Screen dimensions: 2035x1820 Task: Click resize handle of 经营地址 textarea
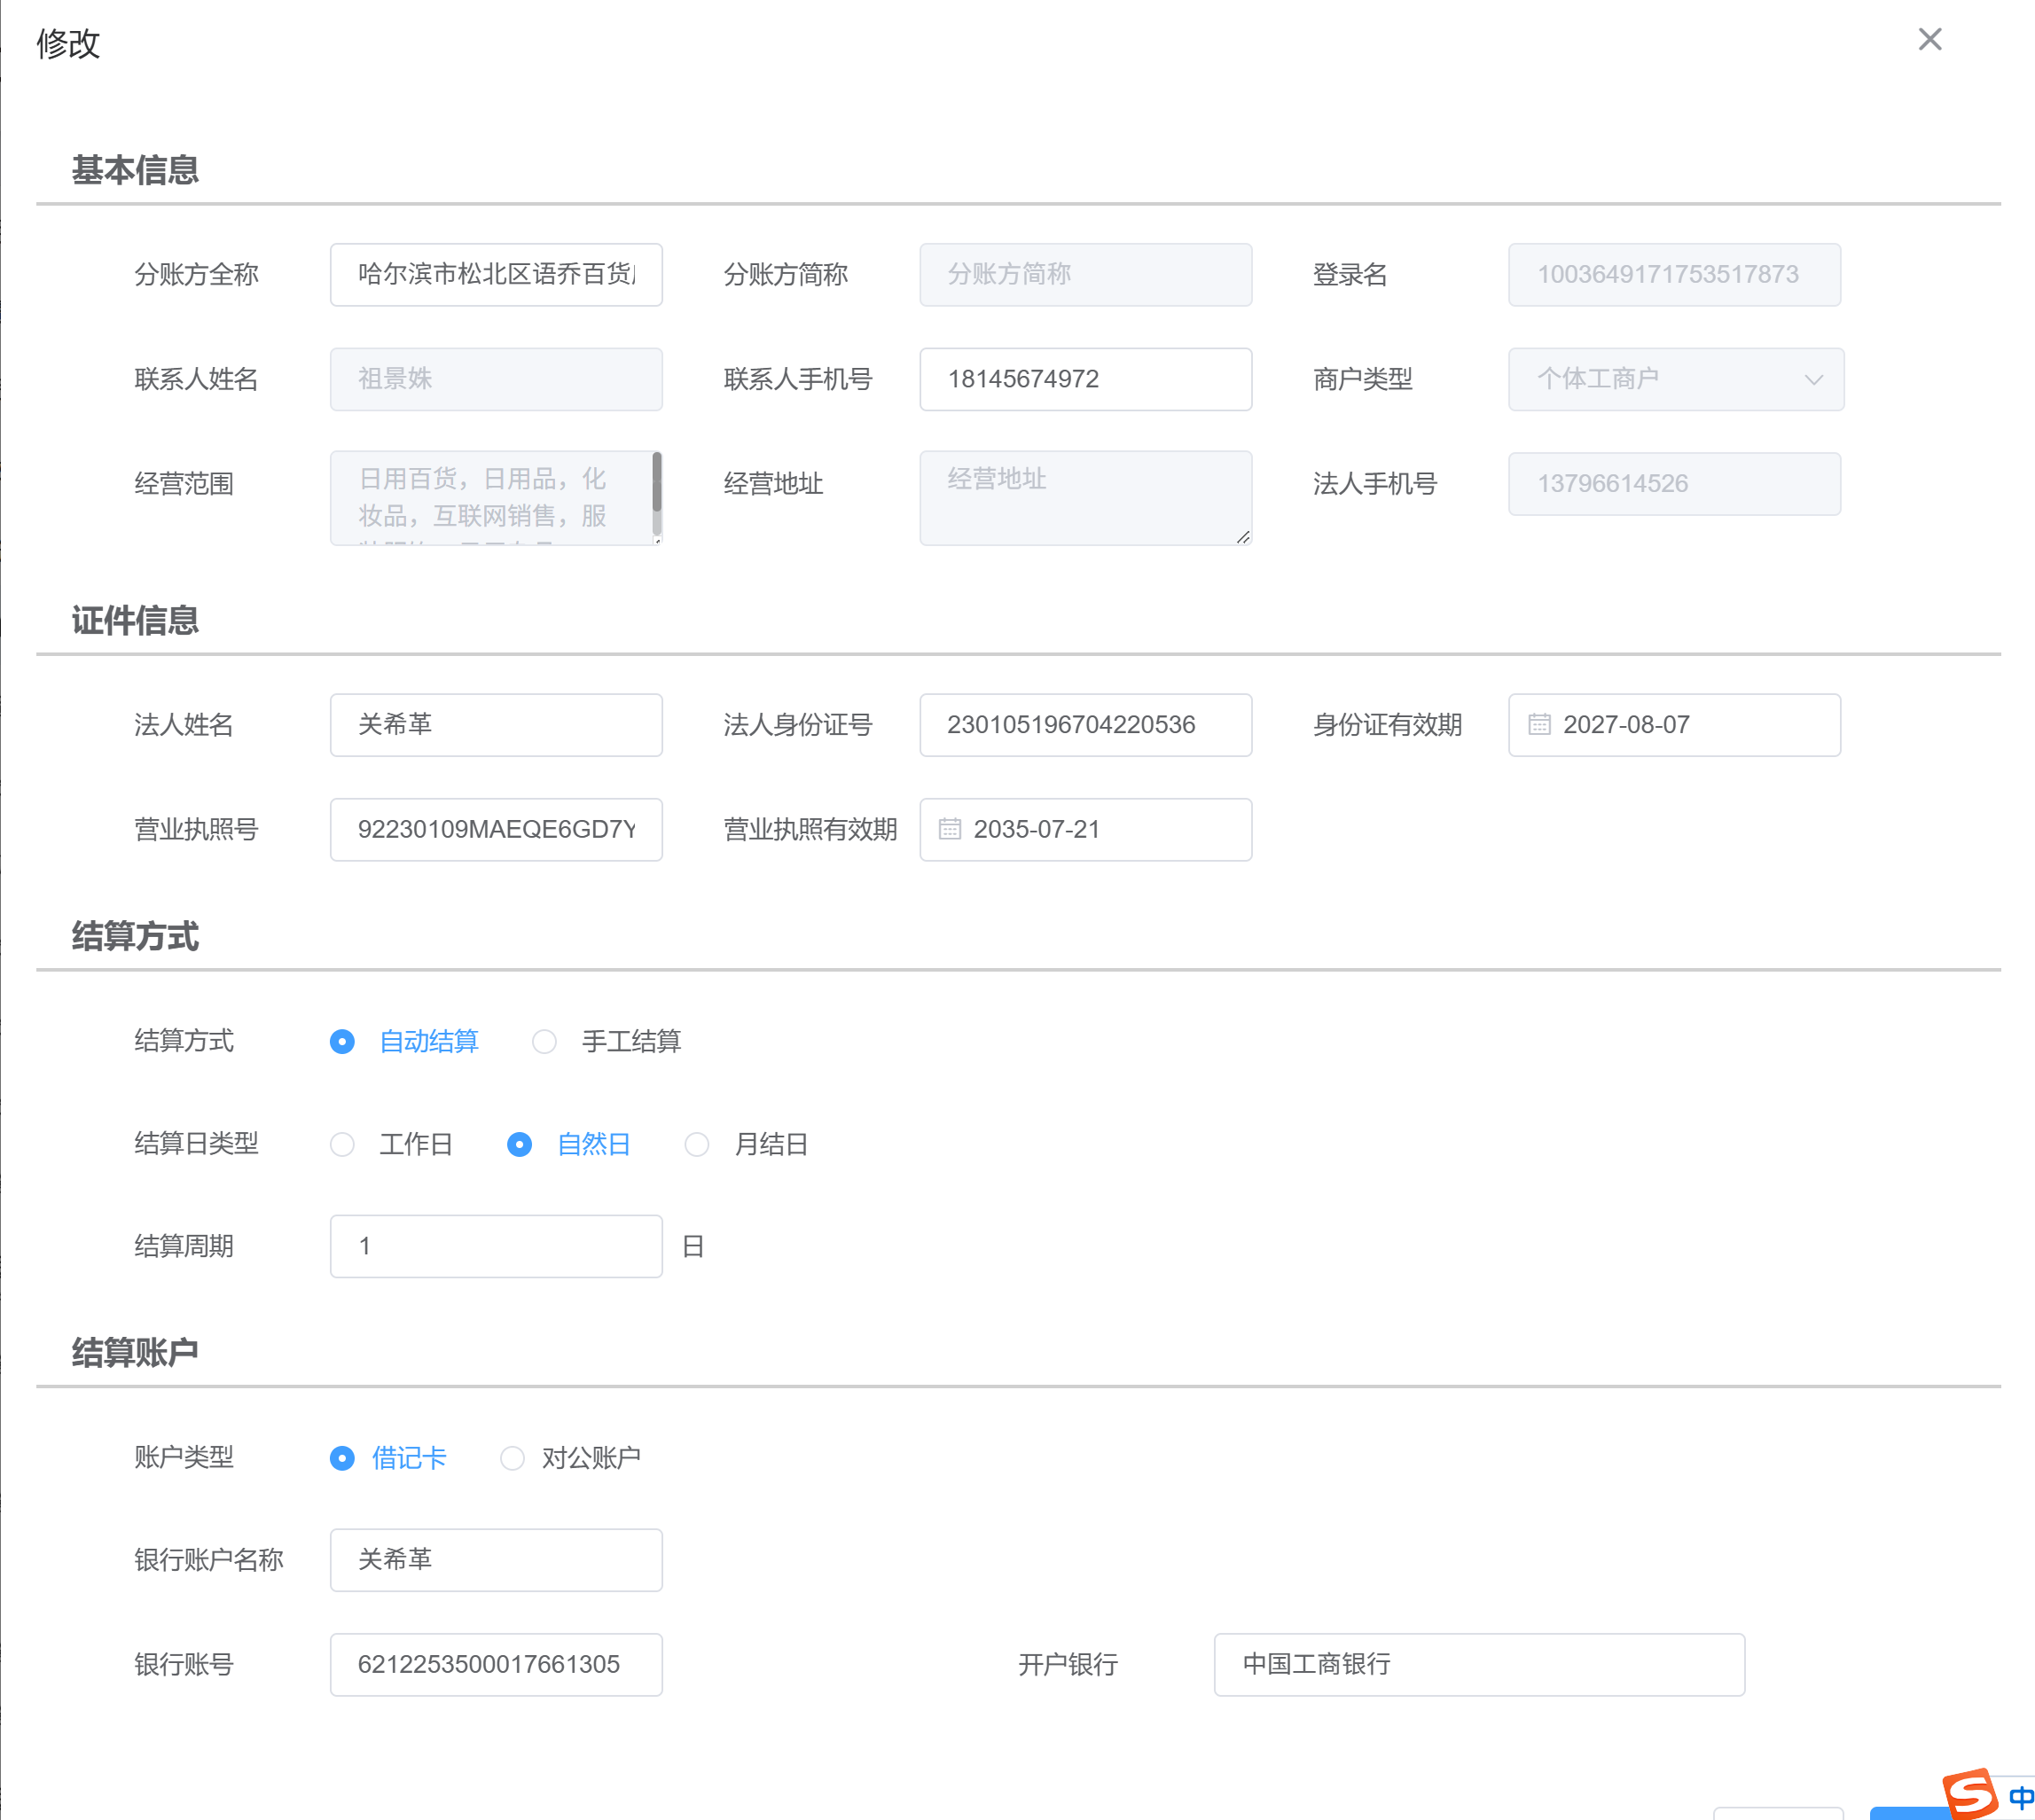tap(1243, 537)
